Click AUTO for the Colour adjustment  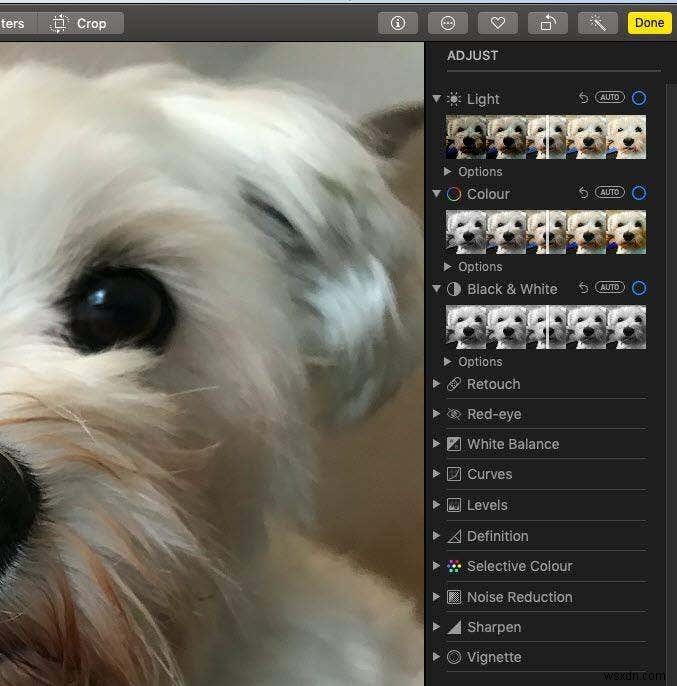pyautogui.click(x=610, y=192)
